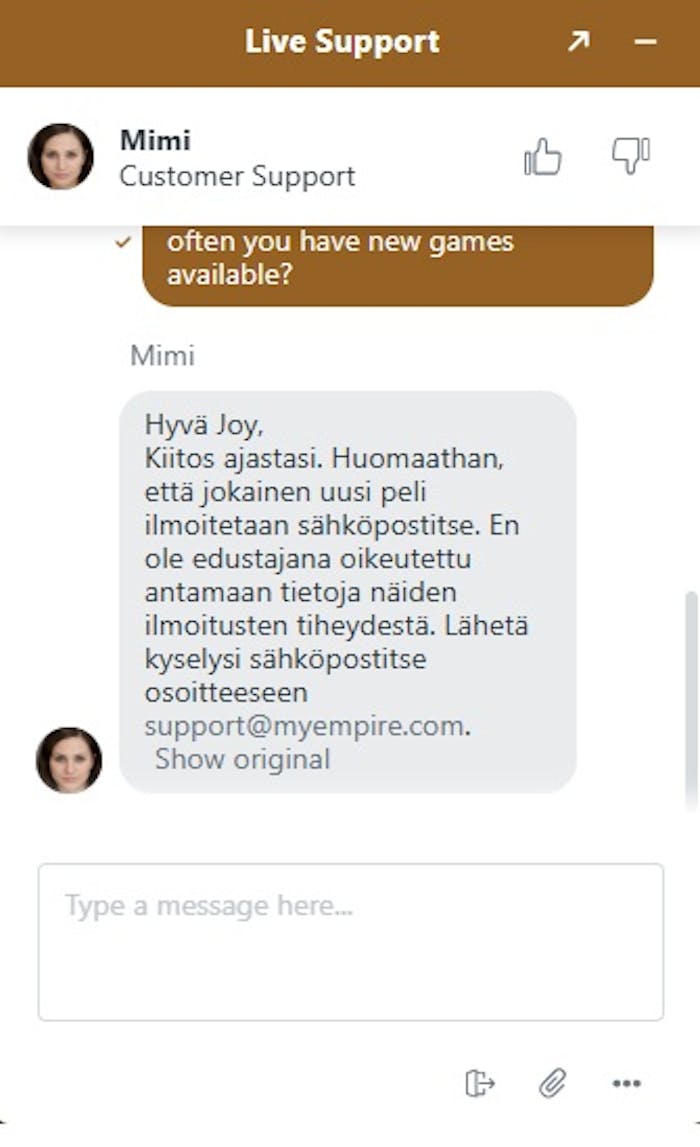Minimize the Live Support chat widget
700x1147 pixels.
point(645,42)
